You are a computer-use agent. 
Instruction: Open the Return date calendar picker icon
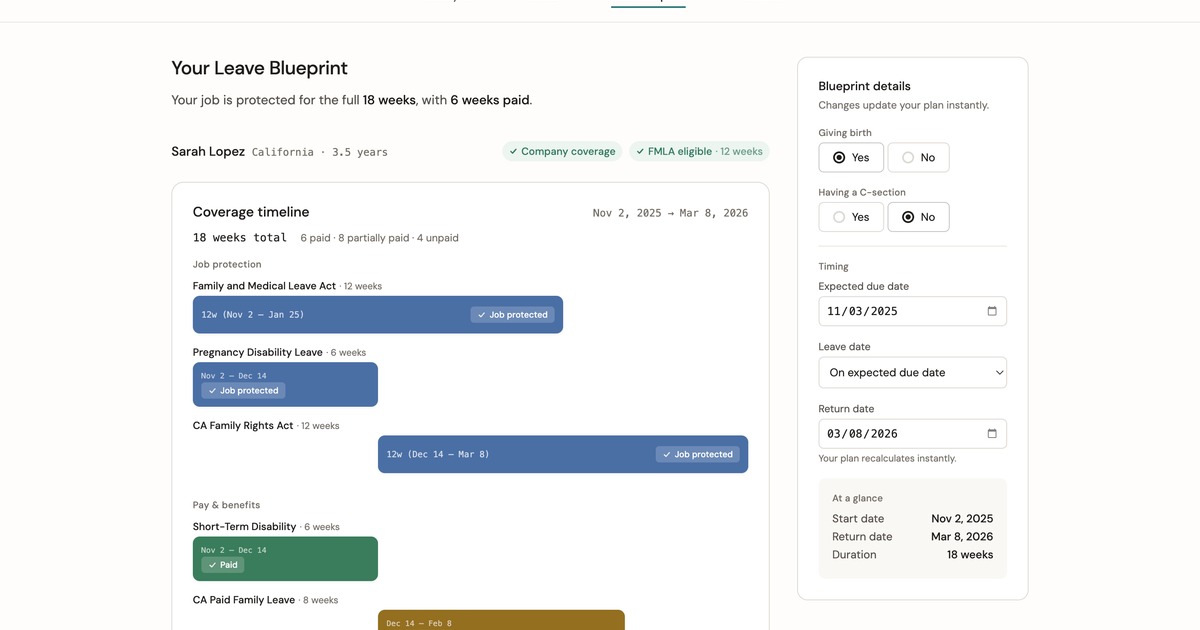(x=992, y=433)
